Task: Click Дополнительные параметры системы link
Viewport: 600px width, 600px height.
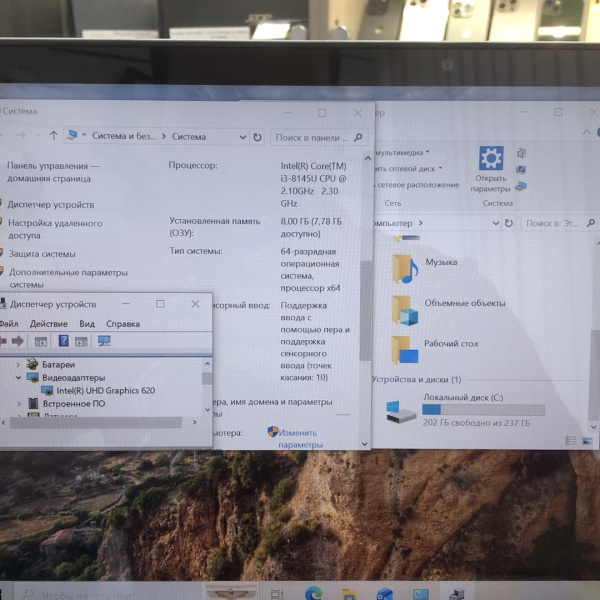Action: pos(68,278)
